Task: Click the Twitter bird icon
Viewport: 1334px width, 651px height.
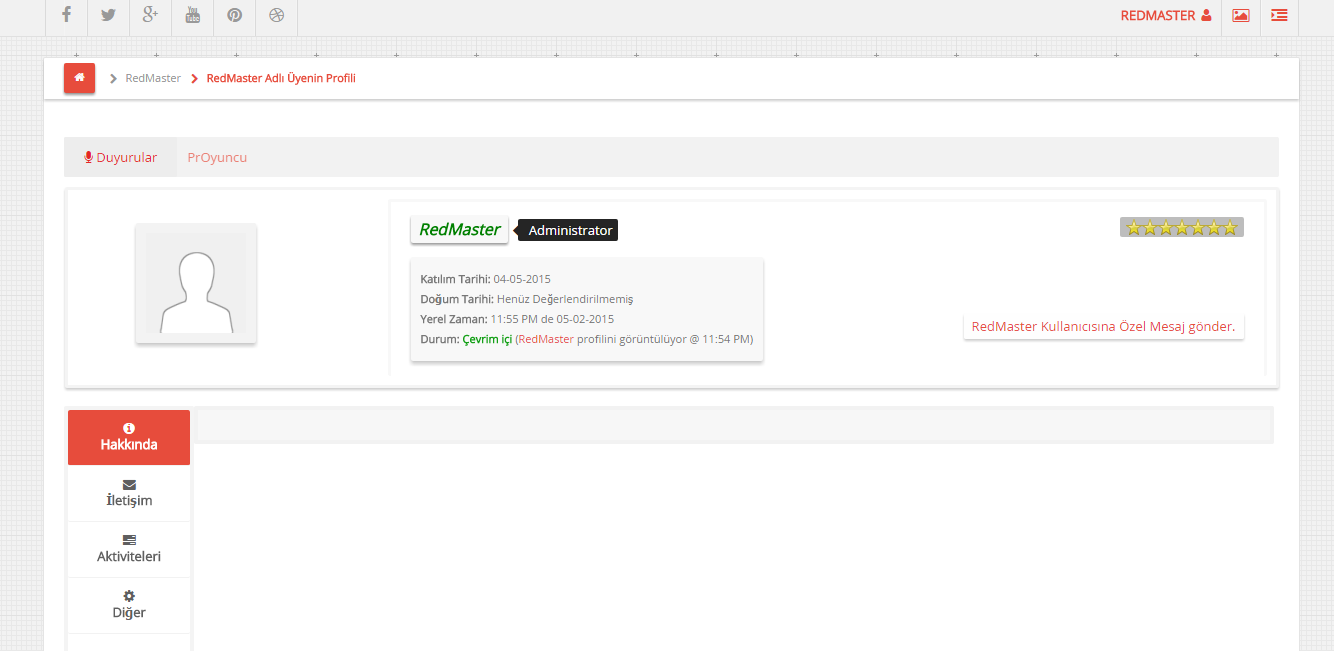Action: point(108,15)
